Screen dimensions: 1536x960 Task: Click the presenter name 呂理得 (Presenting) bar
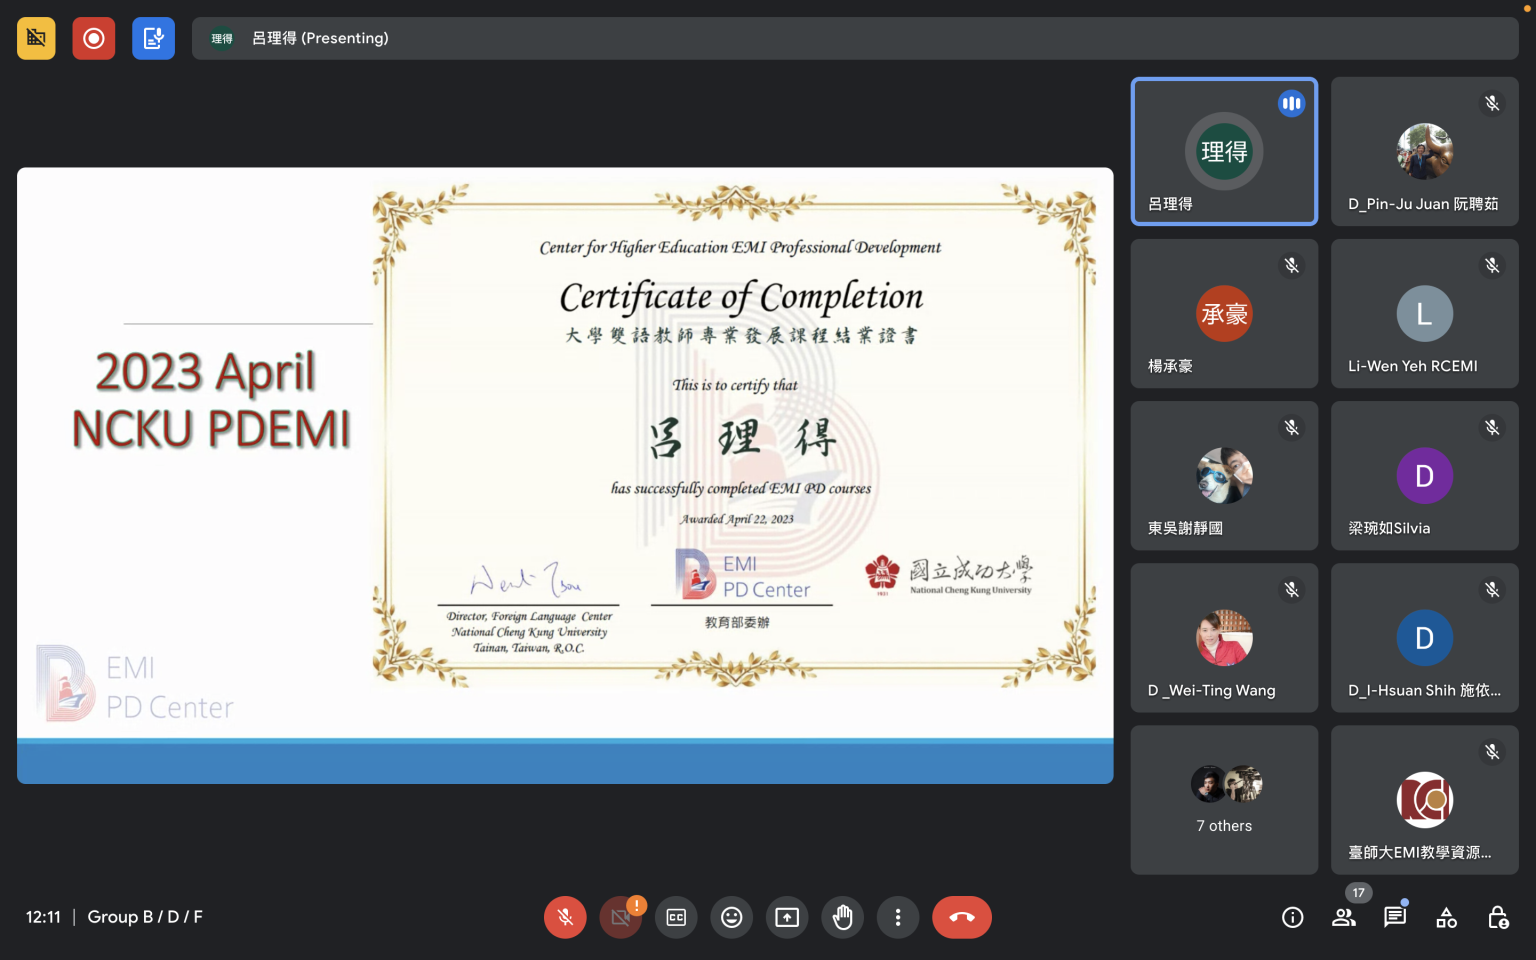(855, 38)
